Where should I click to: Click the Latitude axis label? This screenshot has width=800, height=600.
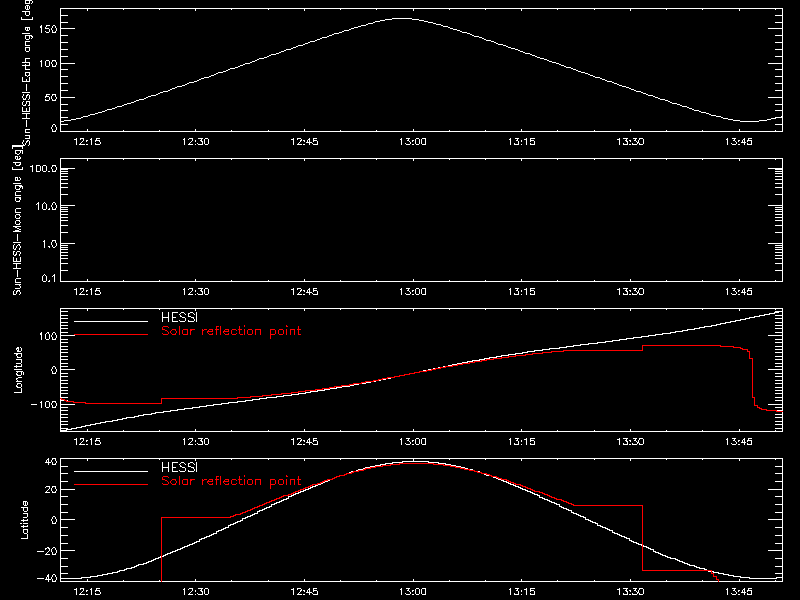click(x=24, y=520)
